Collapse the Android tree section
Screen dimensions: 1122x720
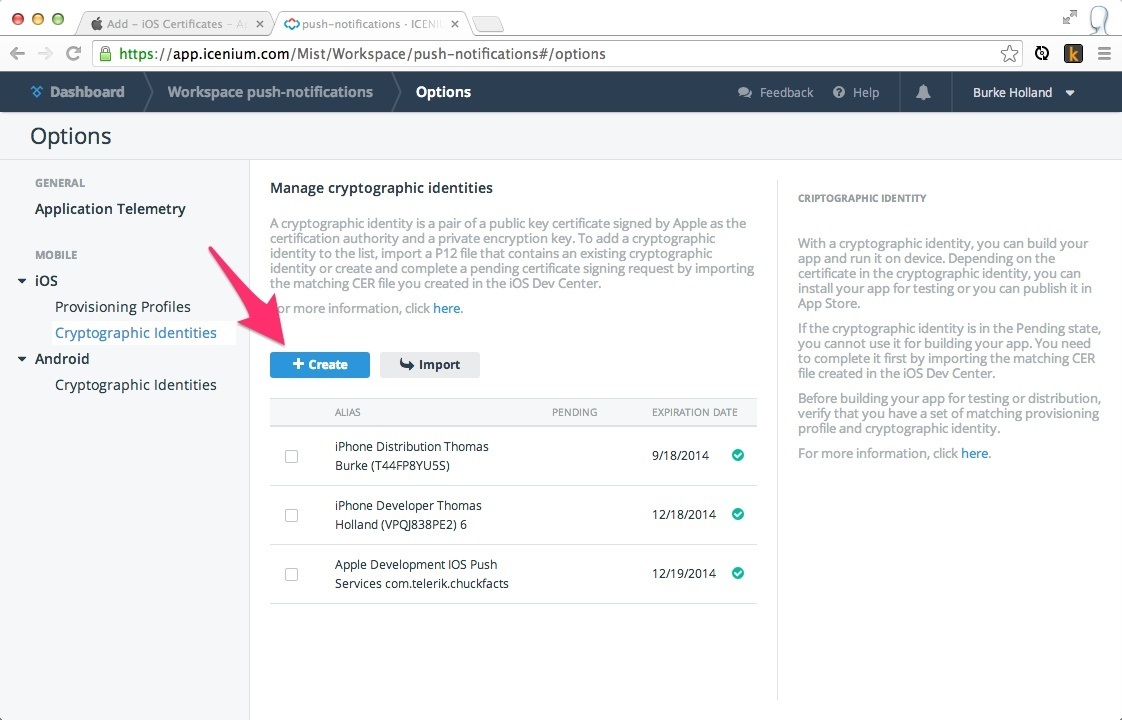22,359
